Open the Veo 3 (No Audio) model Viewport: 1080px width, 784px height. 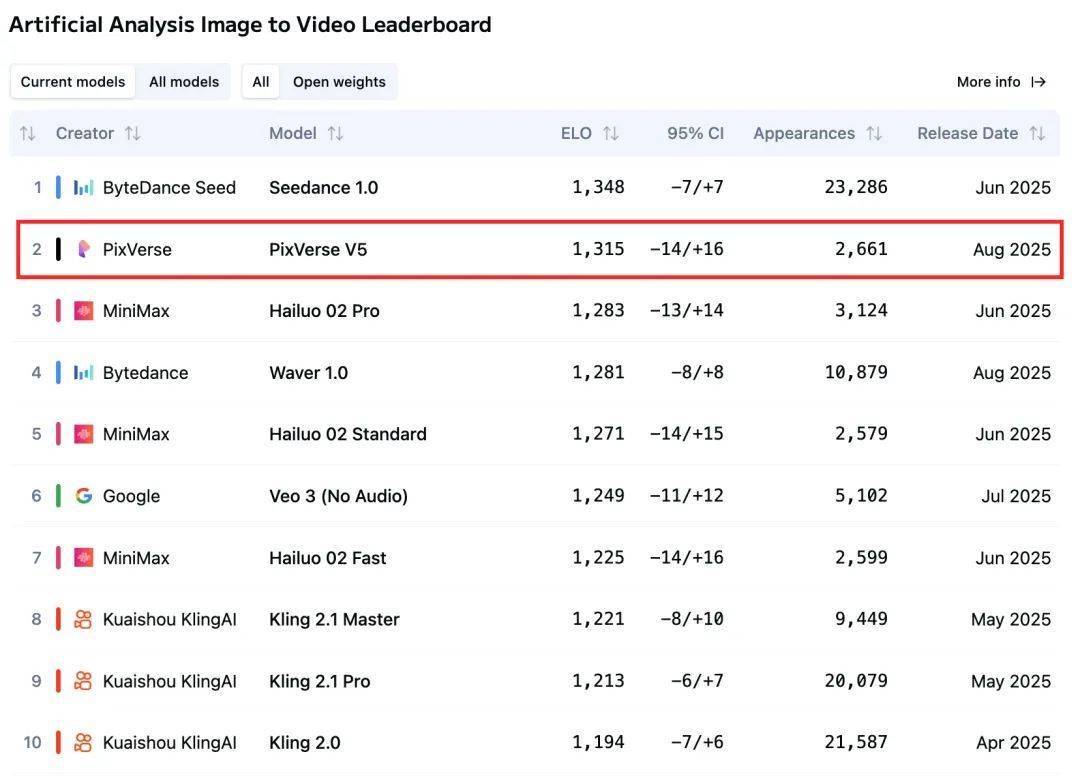pos(338,496)
